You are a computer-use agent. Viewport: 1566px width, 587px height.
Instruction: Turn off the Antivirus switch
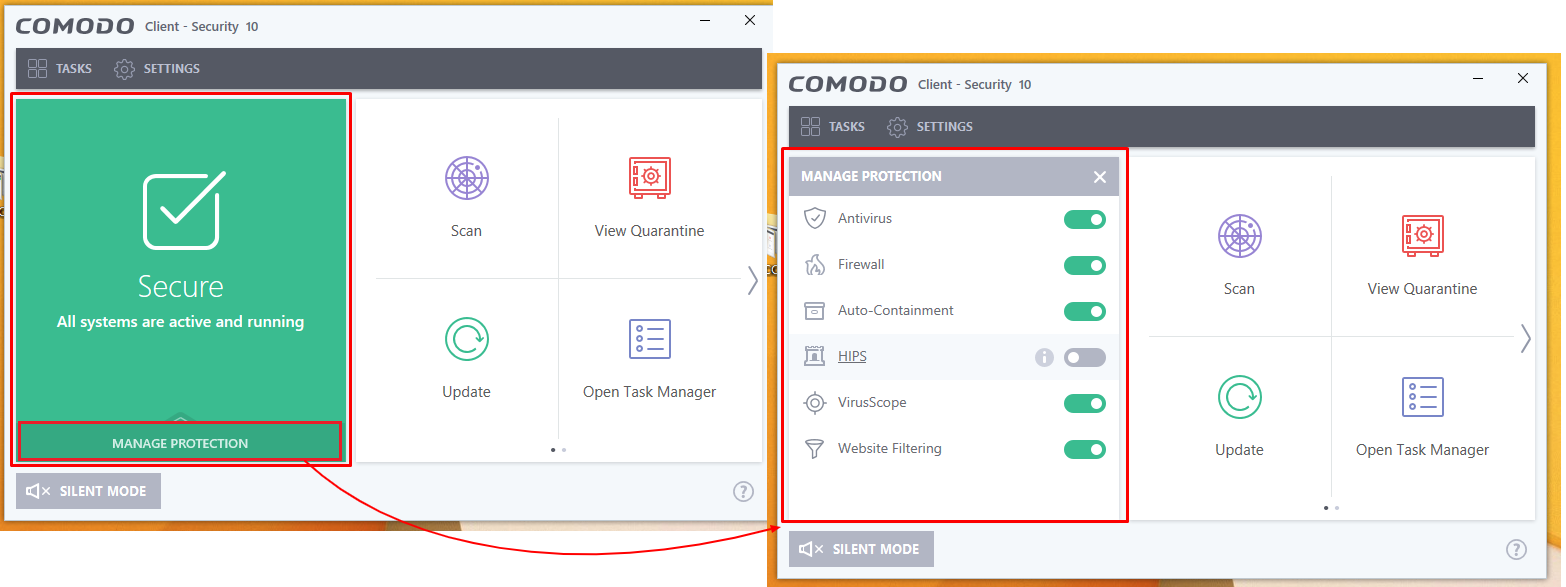pos(1085,219)
